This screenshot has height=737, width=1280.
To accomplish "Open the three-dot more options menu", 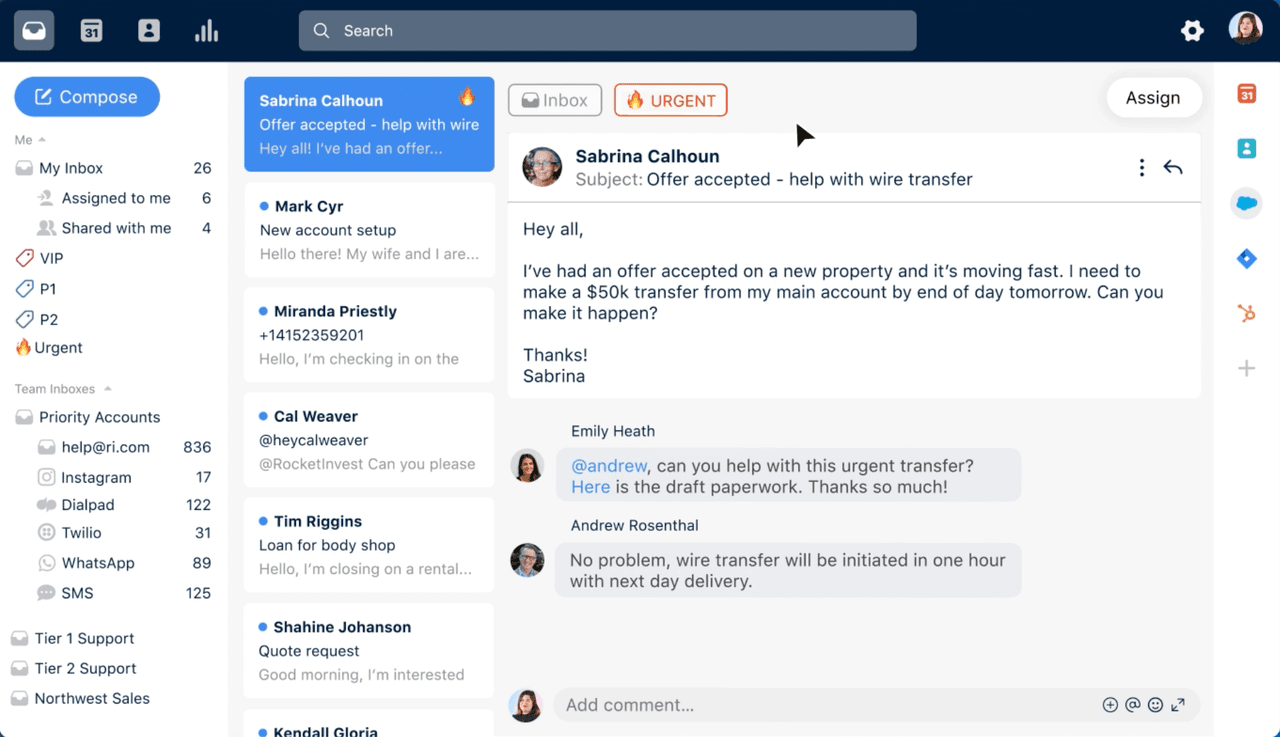I will (1141, 168).
